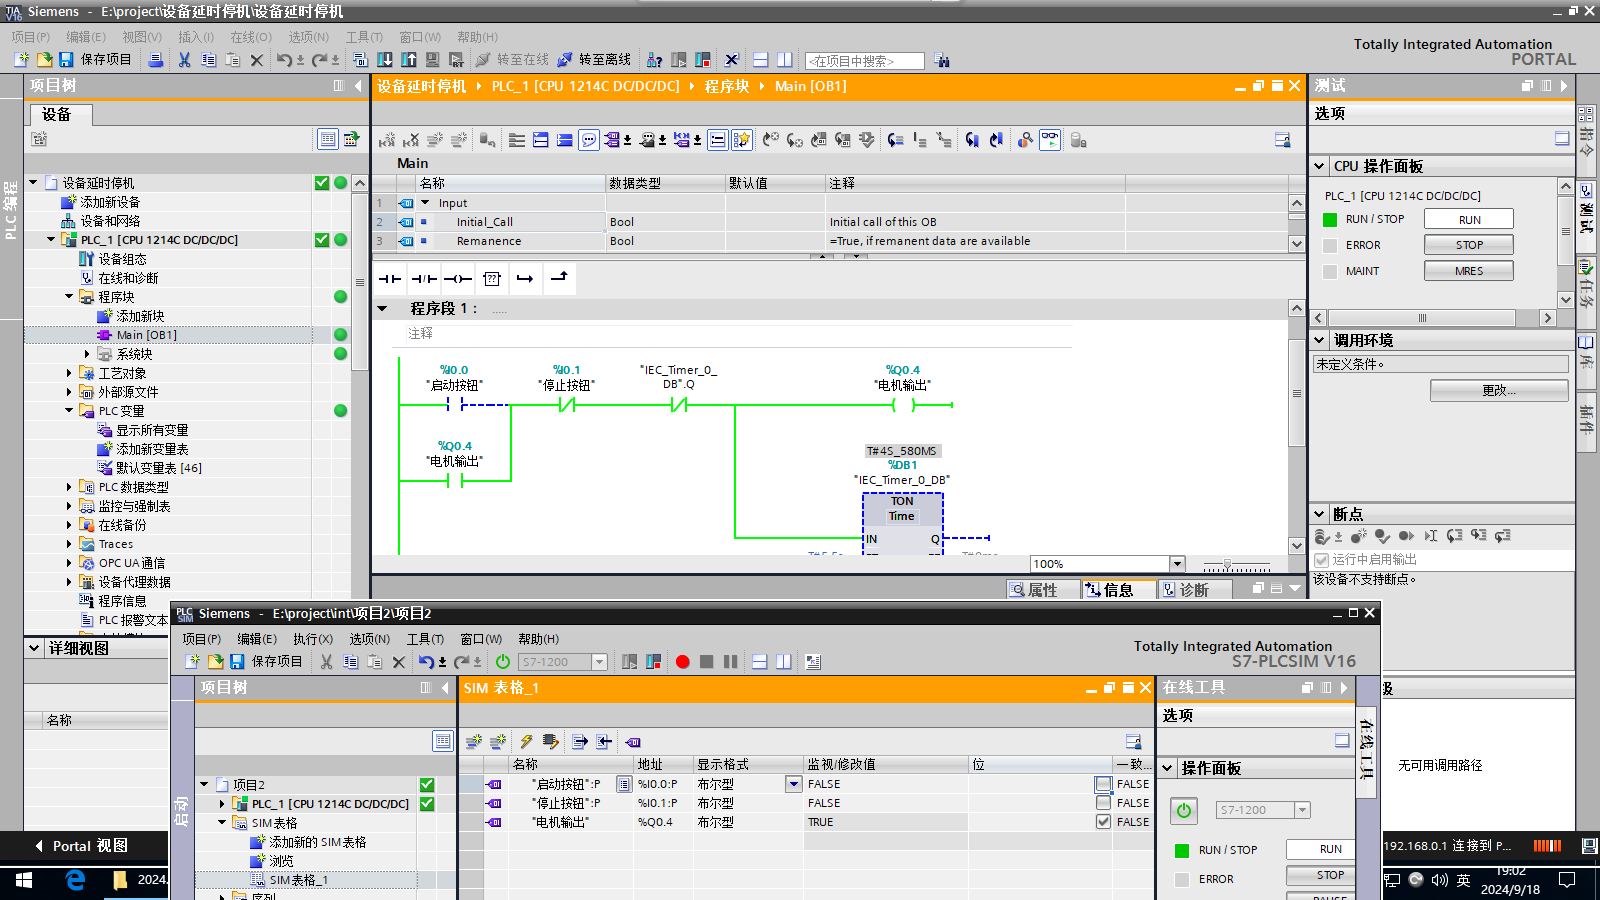Collapse 程序段 1 network

pos(383,309)
